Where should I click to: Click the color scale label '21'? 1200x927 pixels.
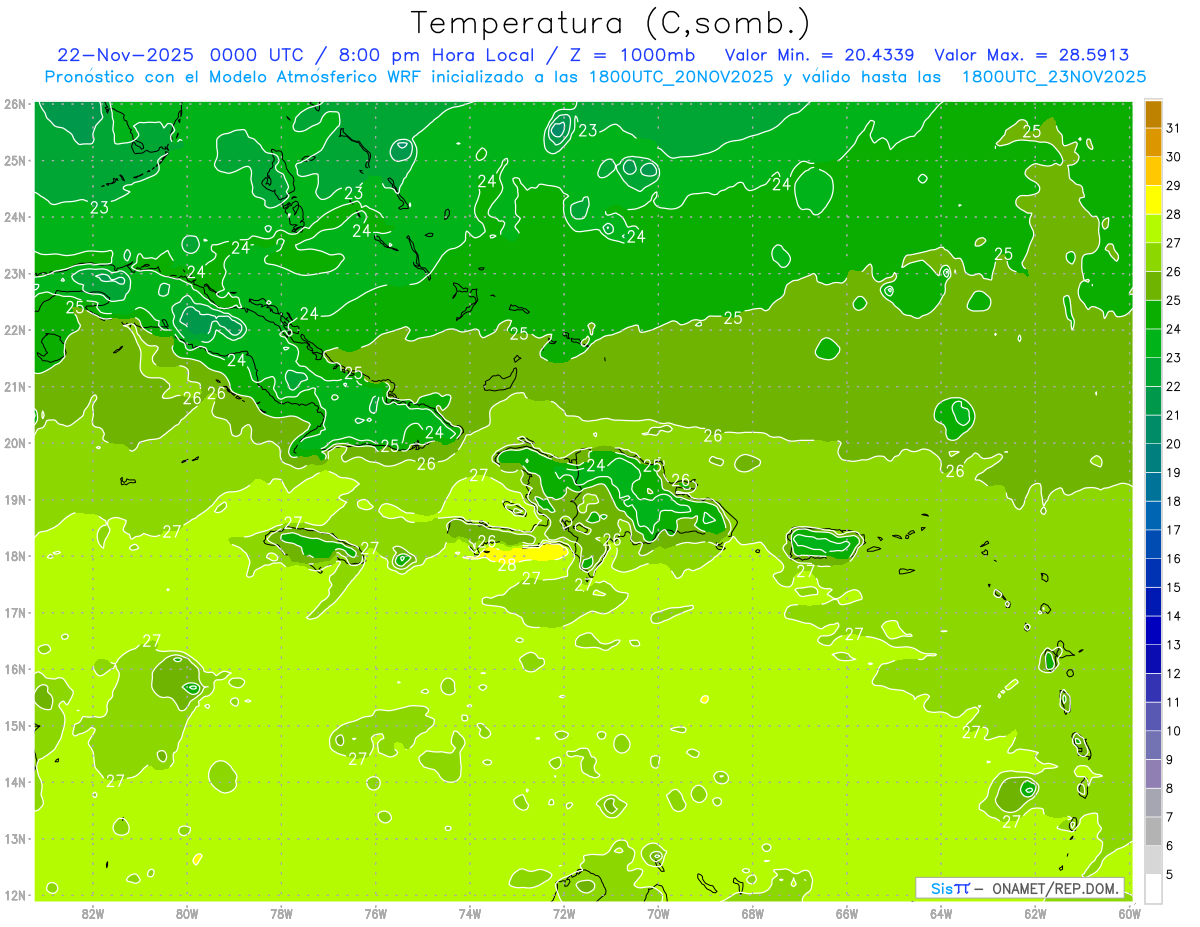click(1174, 415)
